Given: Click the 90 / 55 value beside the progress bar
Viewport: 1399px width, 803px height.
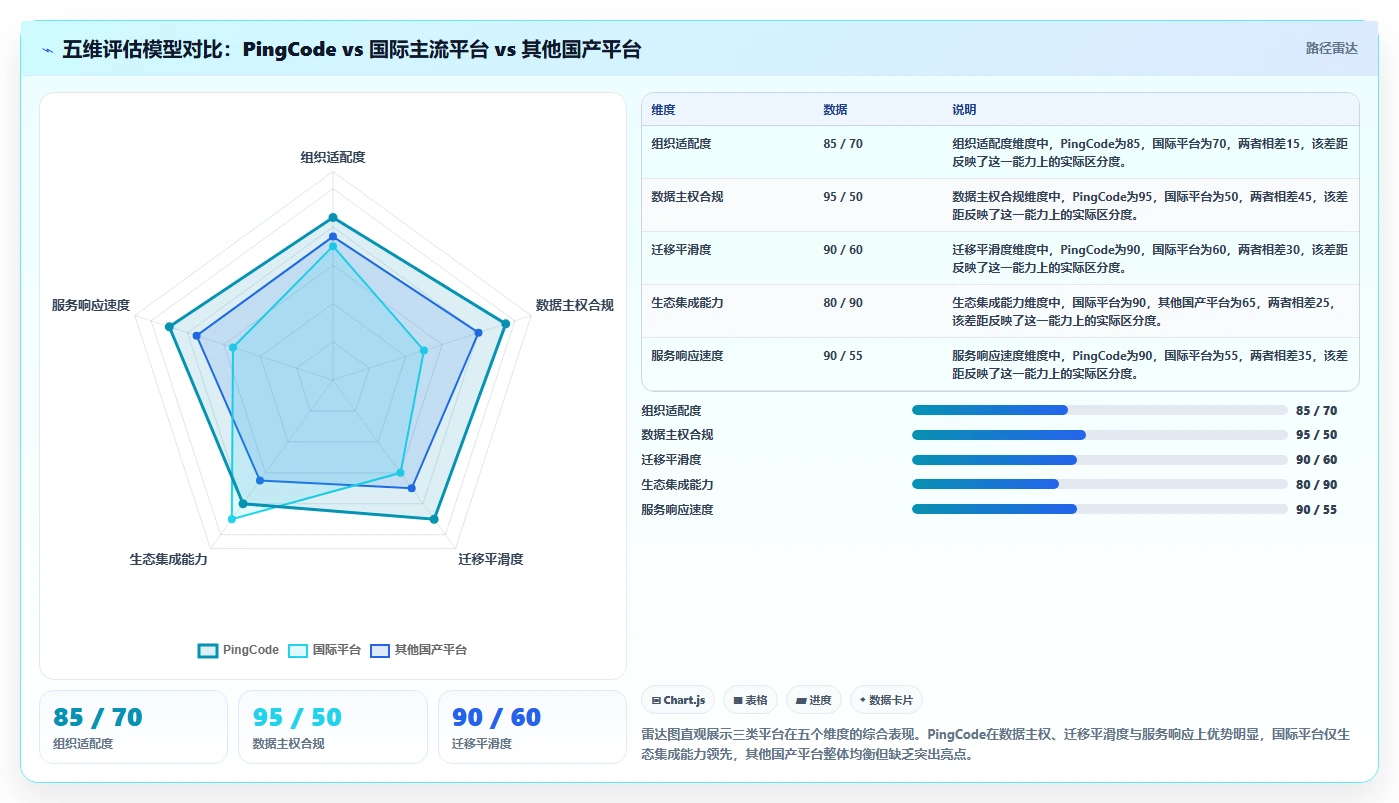Looking at the screenshot, I should 1316,510.
